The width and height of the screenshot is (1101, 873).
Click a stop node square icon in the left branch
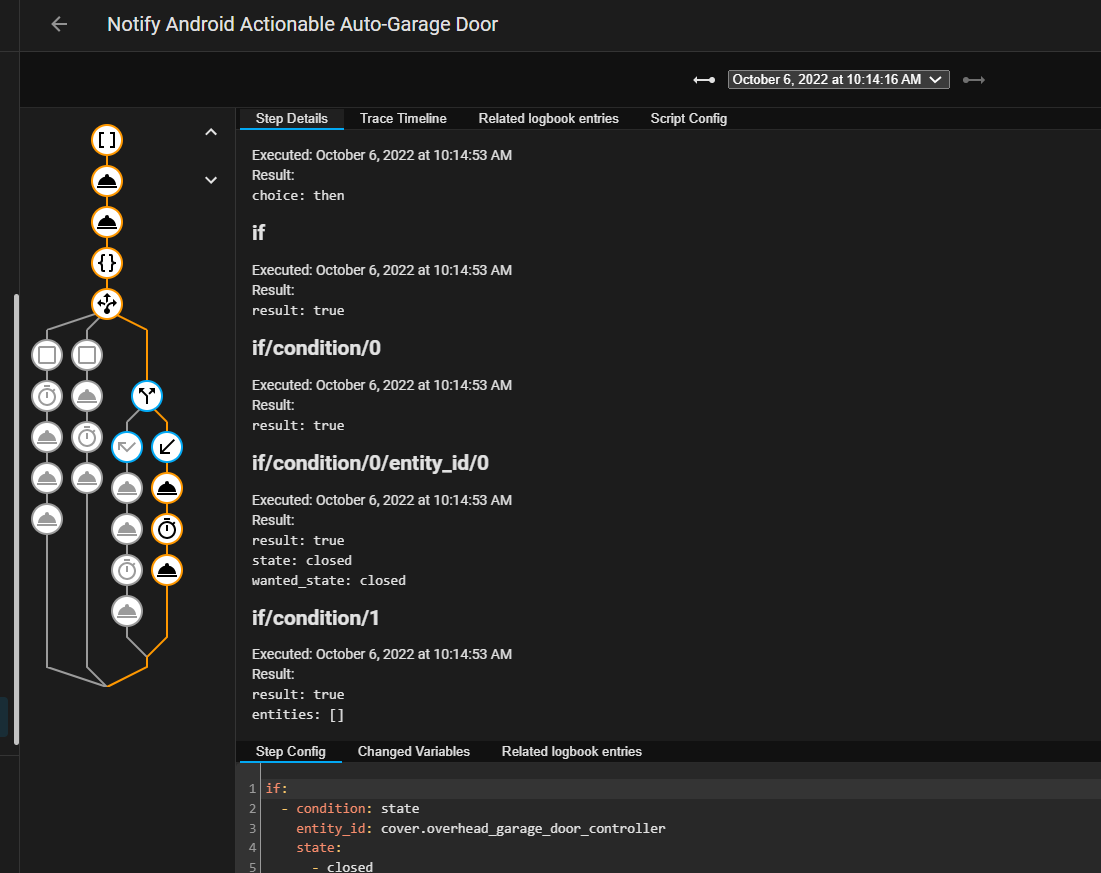tap(46, 355)
